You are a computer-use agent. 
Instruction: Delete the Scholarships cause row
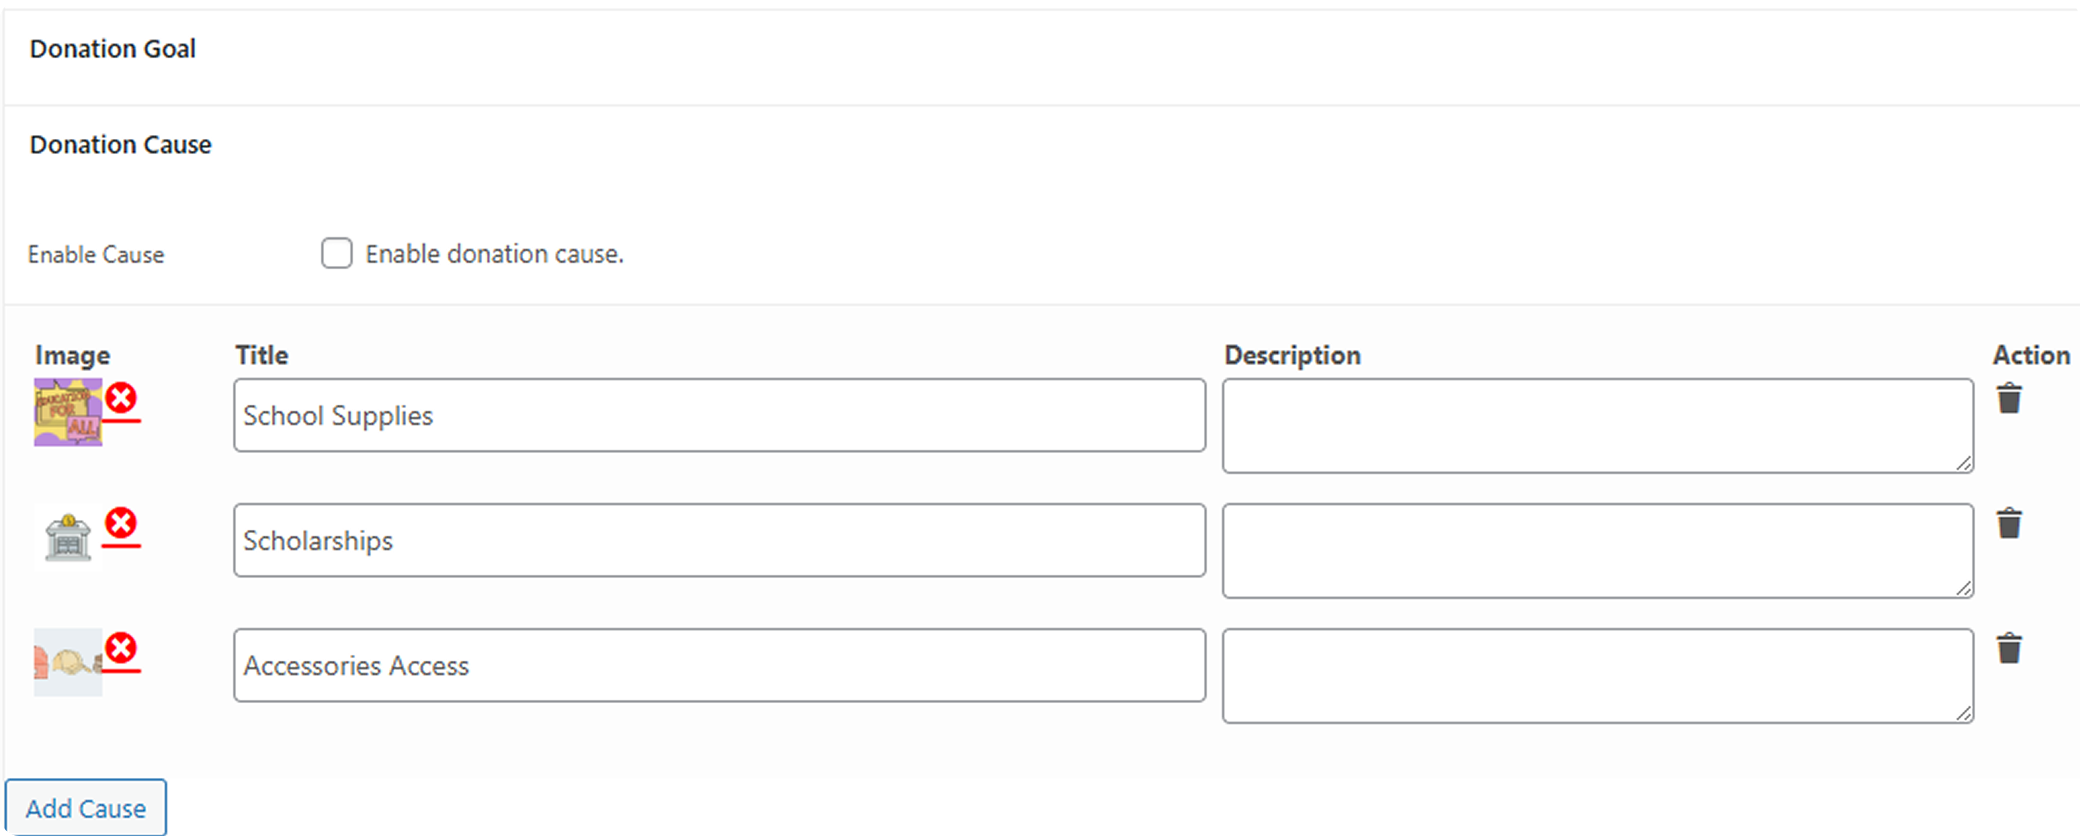point(2009,524)
